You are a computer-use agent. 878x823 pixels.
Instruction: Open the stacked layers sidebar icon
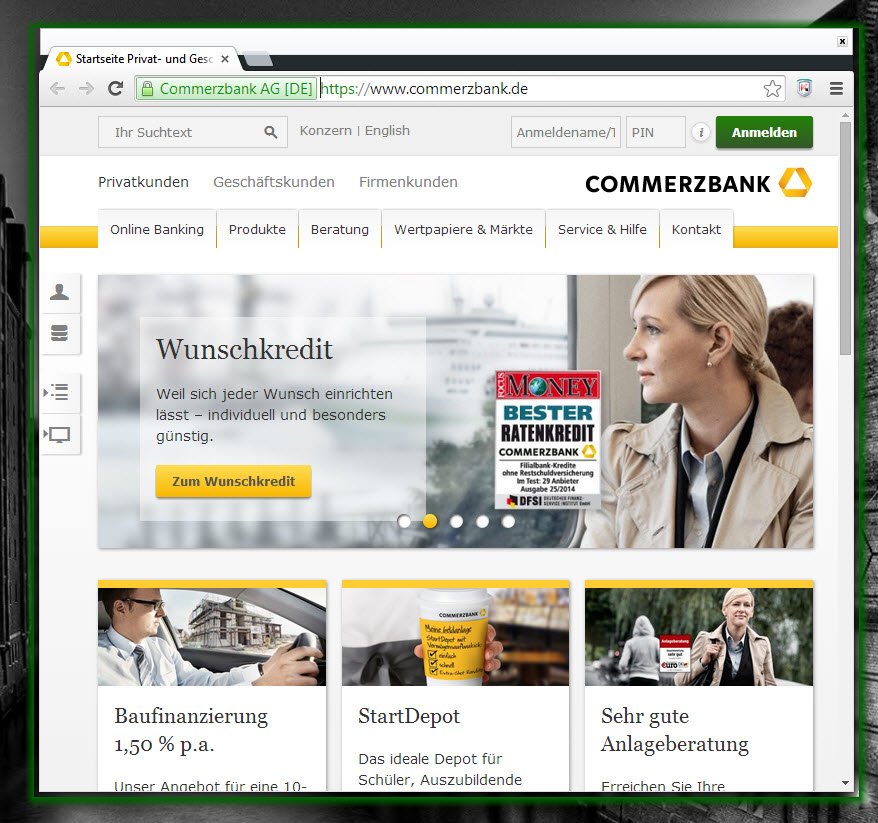pos(59,334)
